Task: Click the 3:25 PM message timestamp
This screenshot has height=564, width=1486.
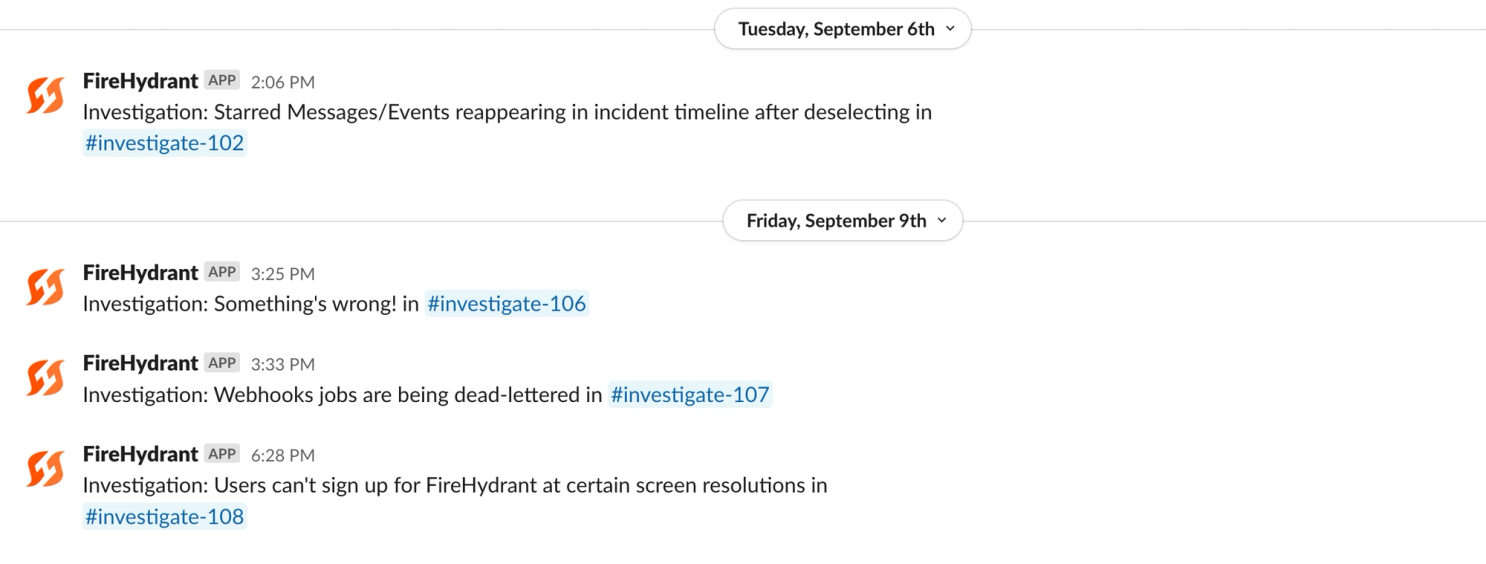Action: click(x=283, y=273)
